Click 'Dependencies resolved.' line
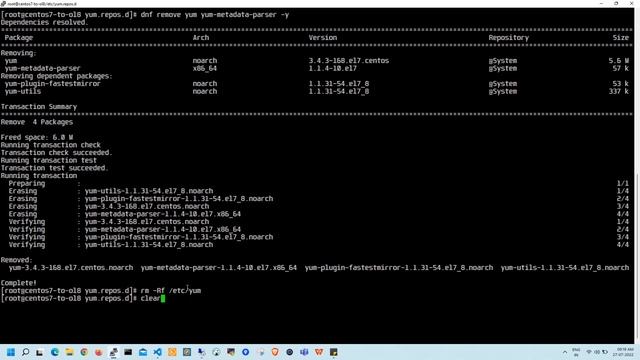Viewport: 640px width, 360px height. tap(44, 22)
